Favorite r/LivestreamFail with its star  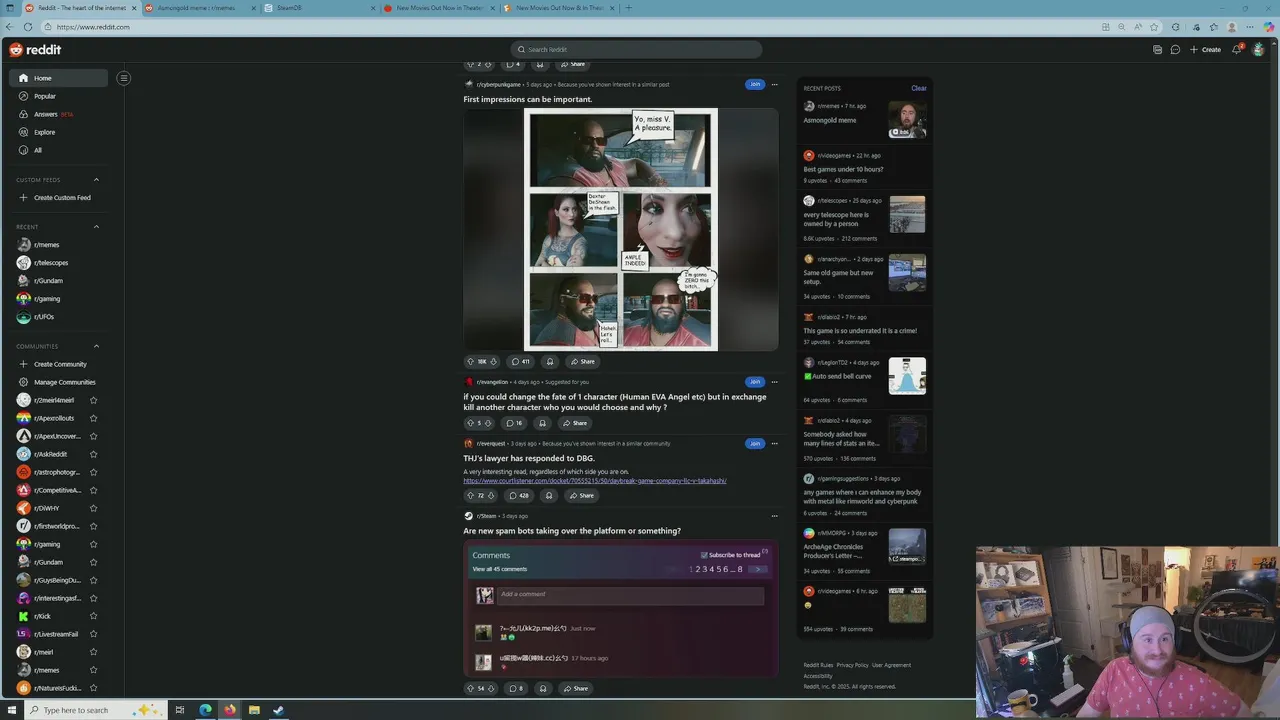(93, 634)
